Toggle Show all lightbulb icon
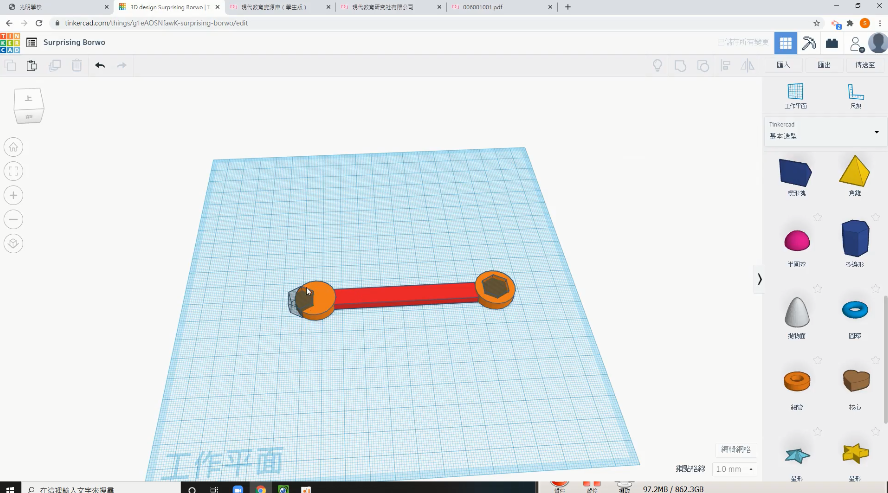The image size is (888, 493). (658, 66)
